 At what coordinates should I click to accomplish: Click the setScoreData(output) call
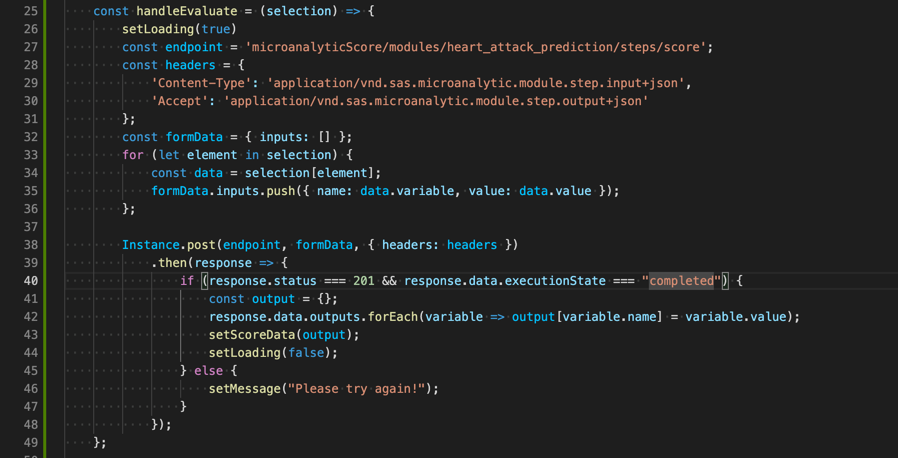(283, 335)
